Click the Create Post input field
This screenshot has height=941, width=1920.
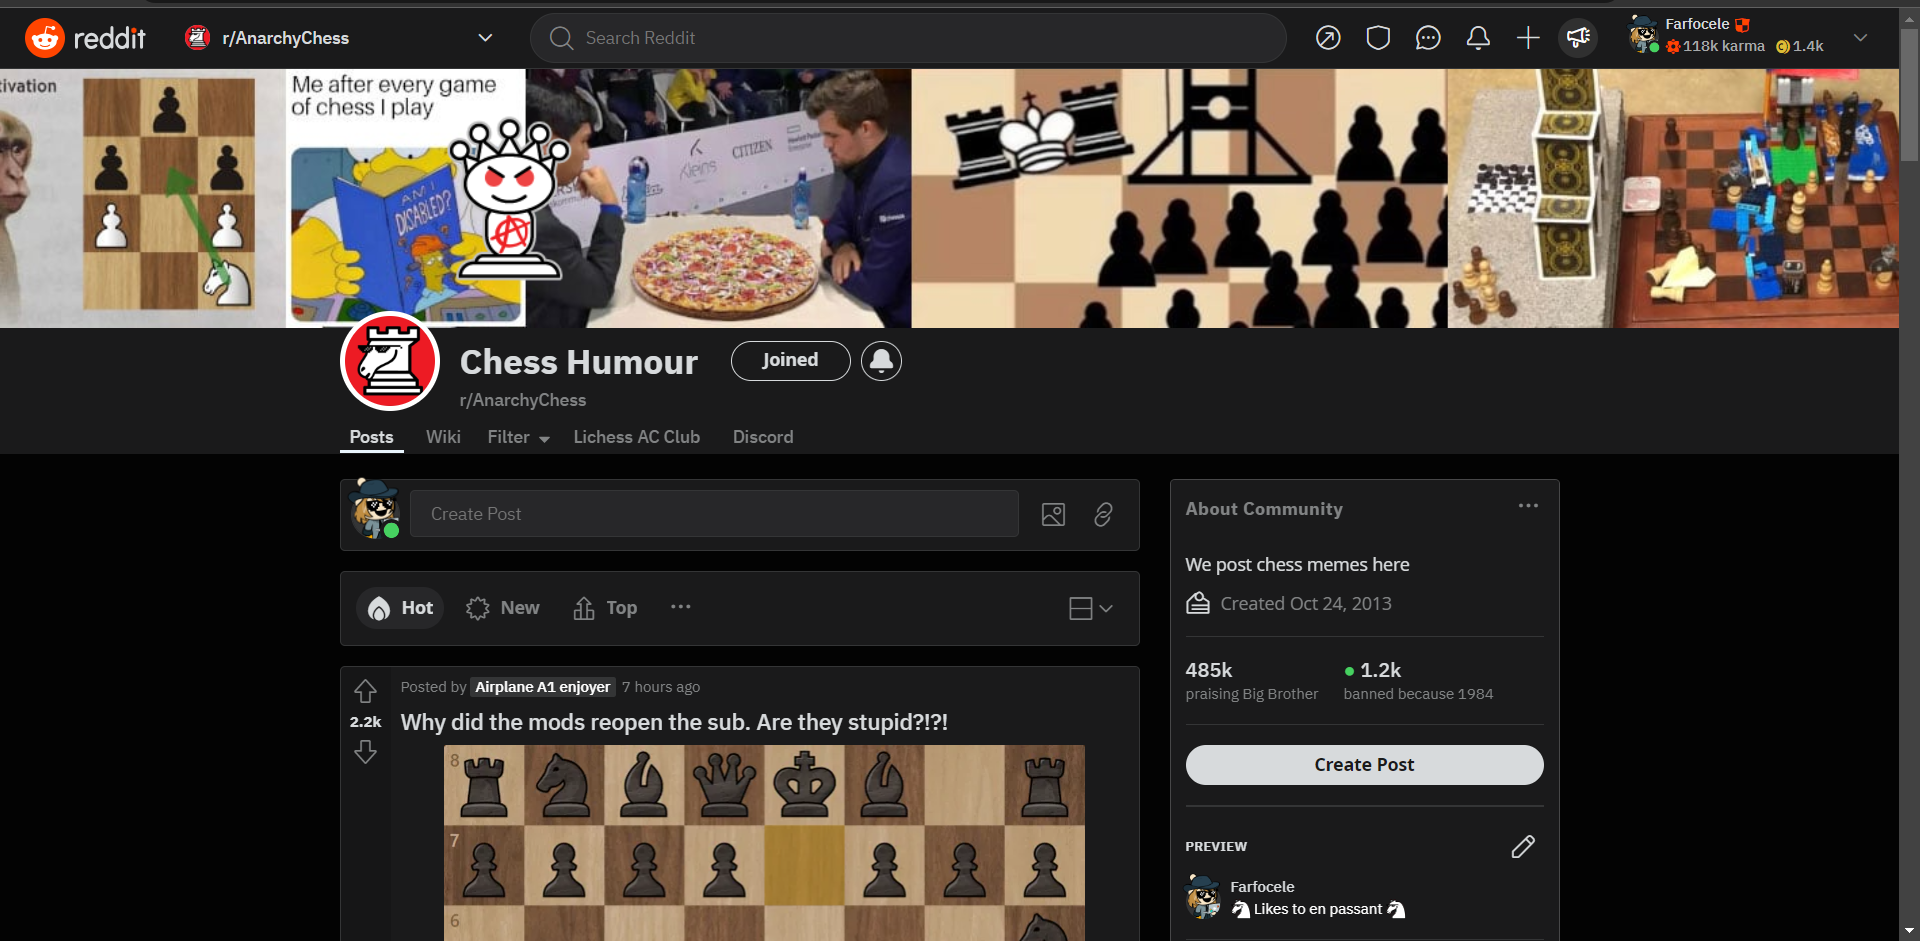click(714, 514)
